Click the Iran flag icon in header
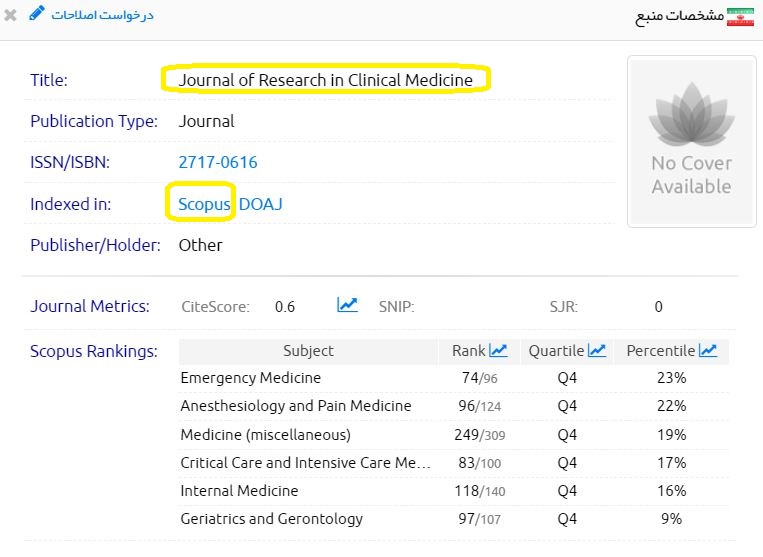 [x=740, y=17]
